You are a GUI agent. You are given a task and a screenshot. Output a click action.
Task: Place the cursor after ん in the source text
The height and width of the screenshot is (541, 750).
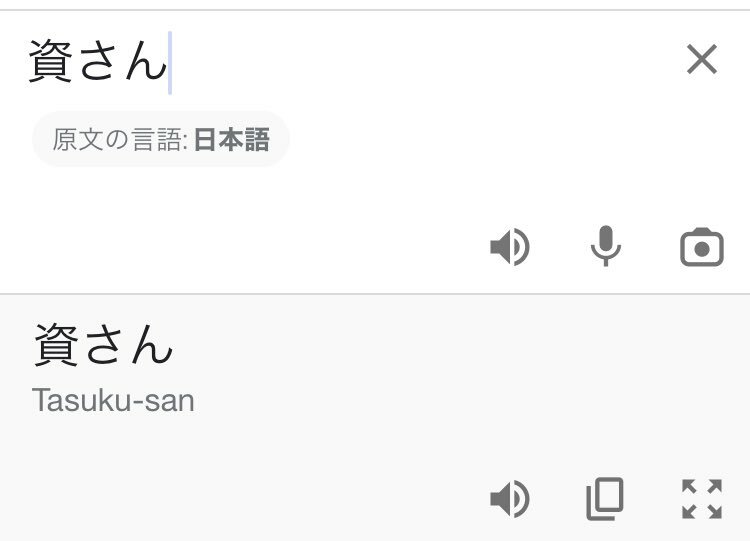click(x=169, y=62)
